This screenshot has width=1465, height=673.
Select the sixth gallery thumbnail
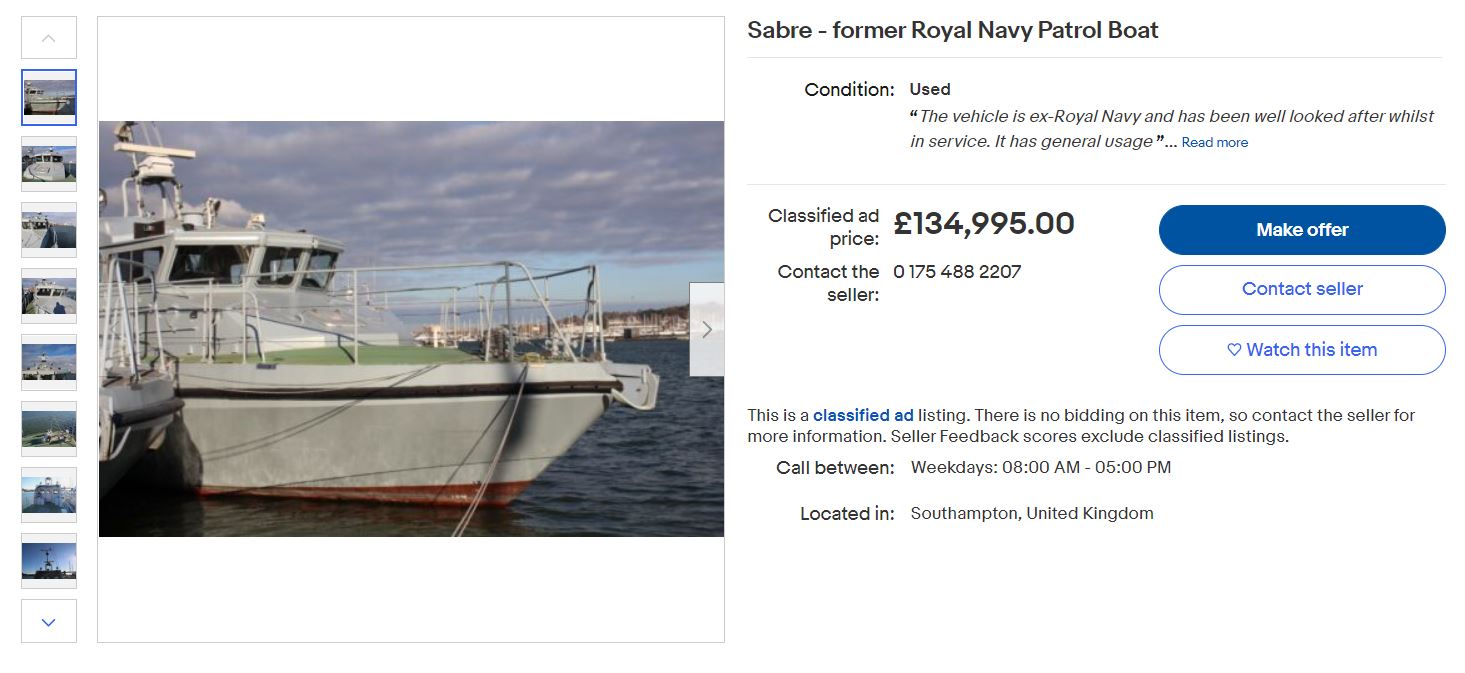coord(49,429)
